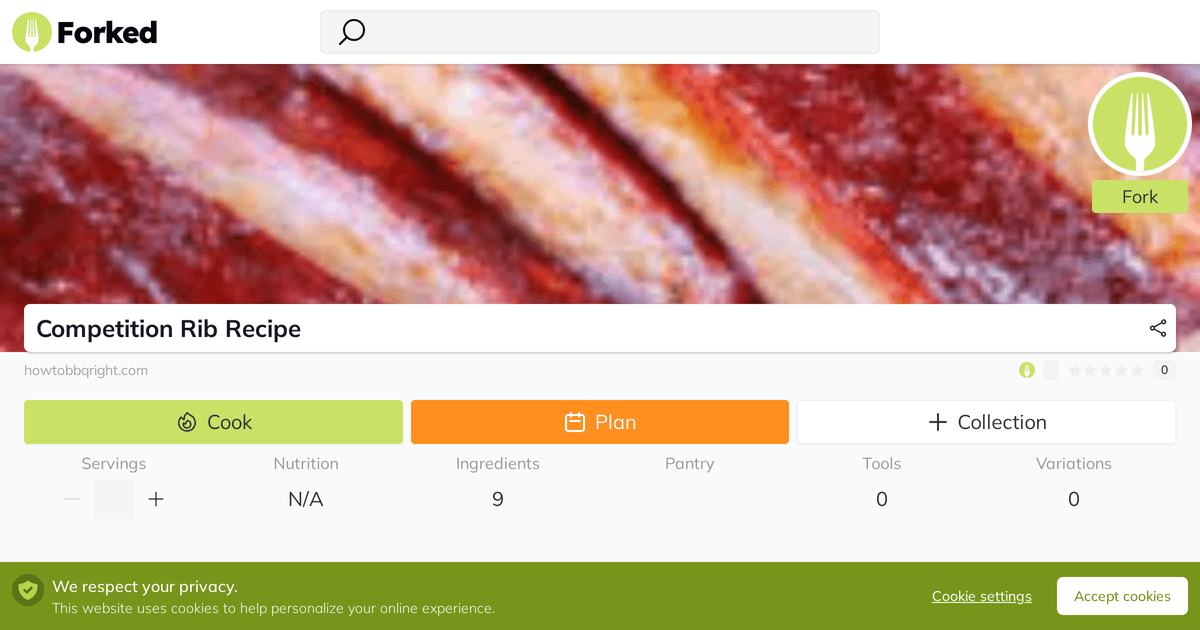The width and height of the screenshot is (1200, 630).
Task: View the Tools tab
Action: tap(881, 481)
